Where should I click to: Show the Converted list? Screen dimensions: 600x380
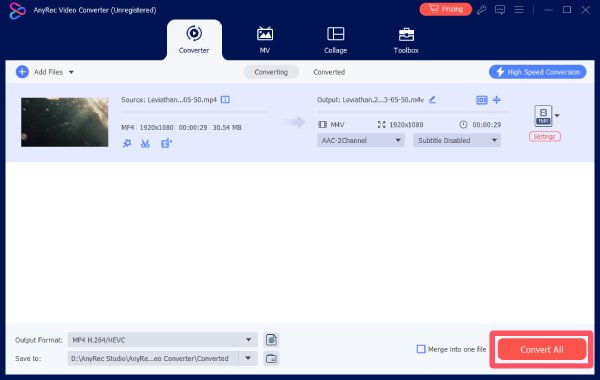pyautogui.click(x=329, y=72)
